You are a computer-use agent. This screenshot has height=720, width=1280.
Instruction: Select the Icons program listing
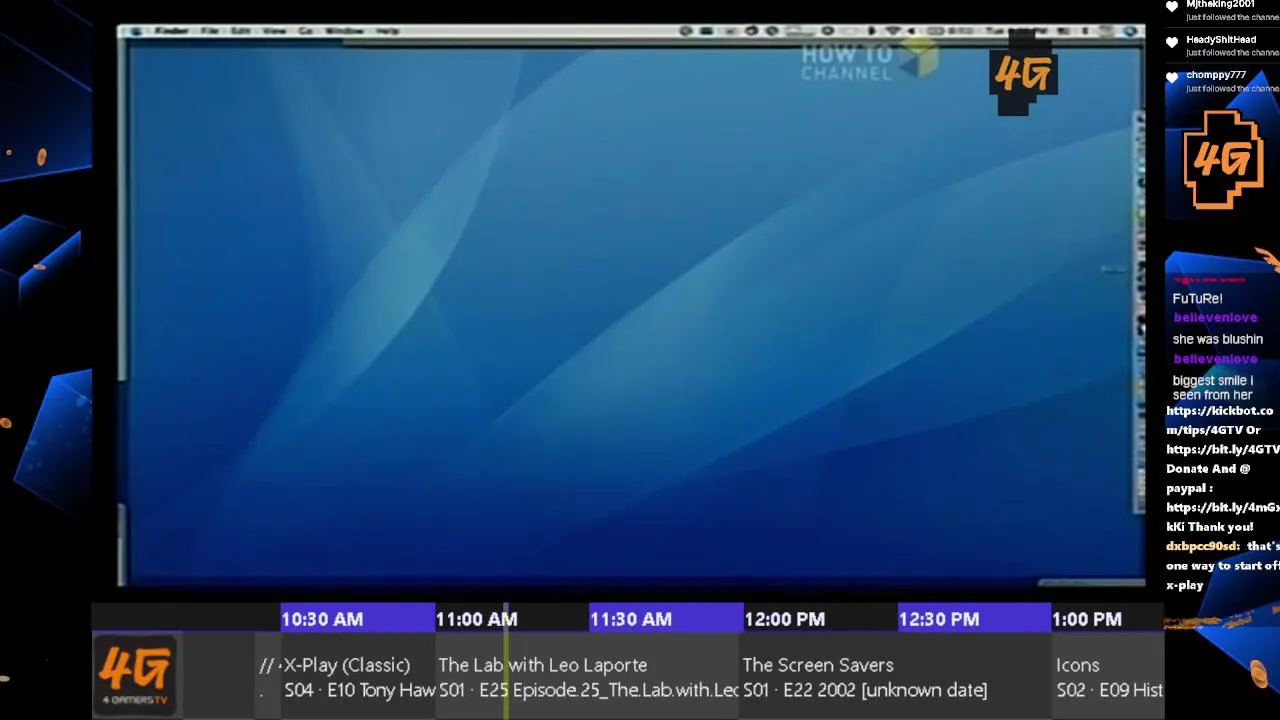point(1109,677)
